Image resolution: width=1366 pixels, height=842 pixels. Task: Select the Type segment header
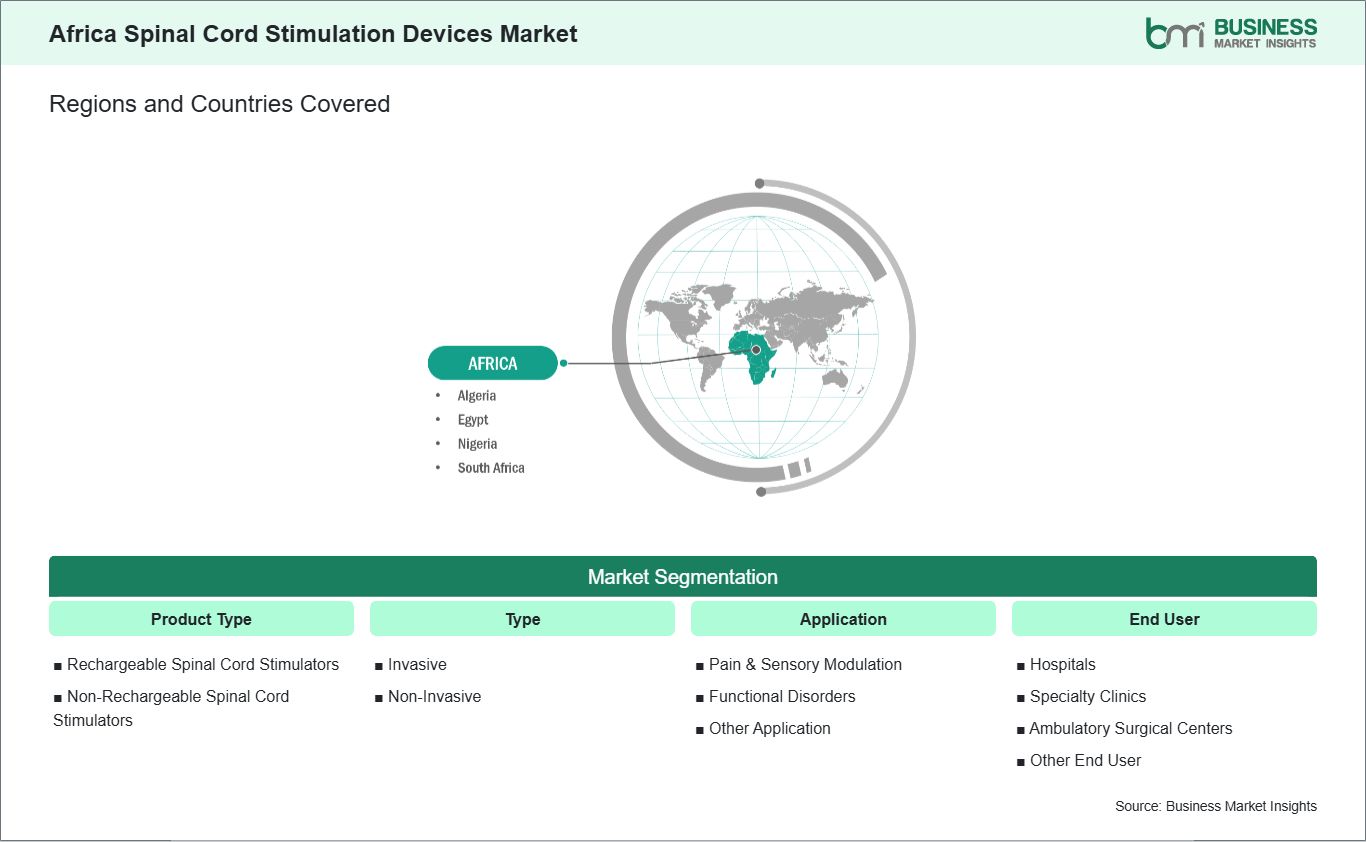pos(523,619)
